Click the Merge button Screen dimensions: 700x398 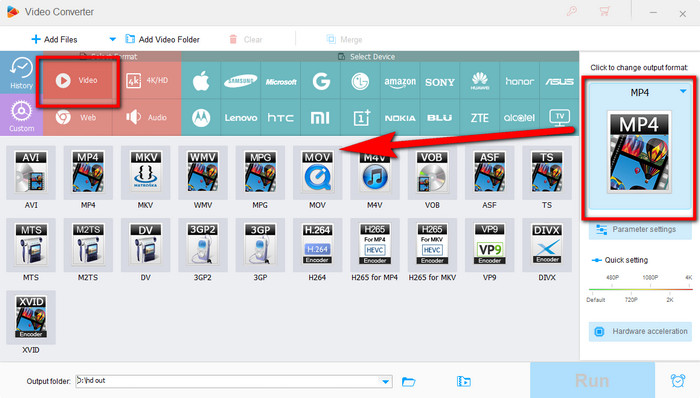344,40
